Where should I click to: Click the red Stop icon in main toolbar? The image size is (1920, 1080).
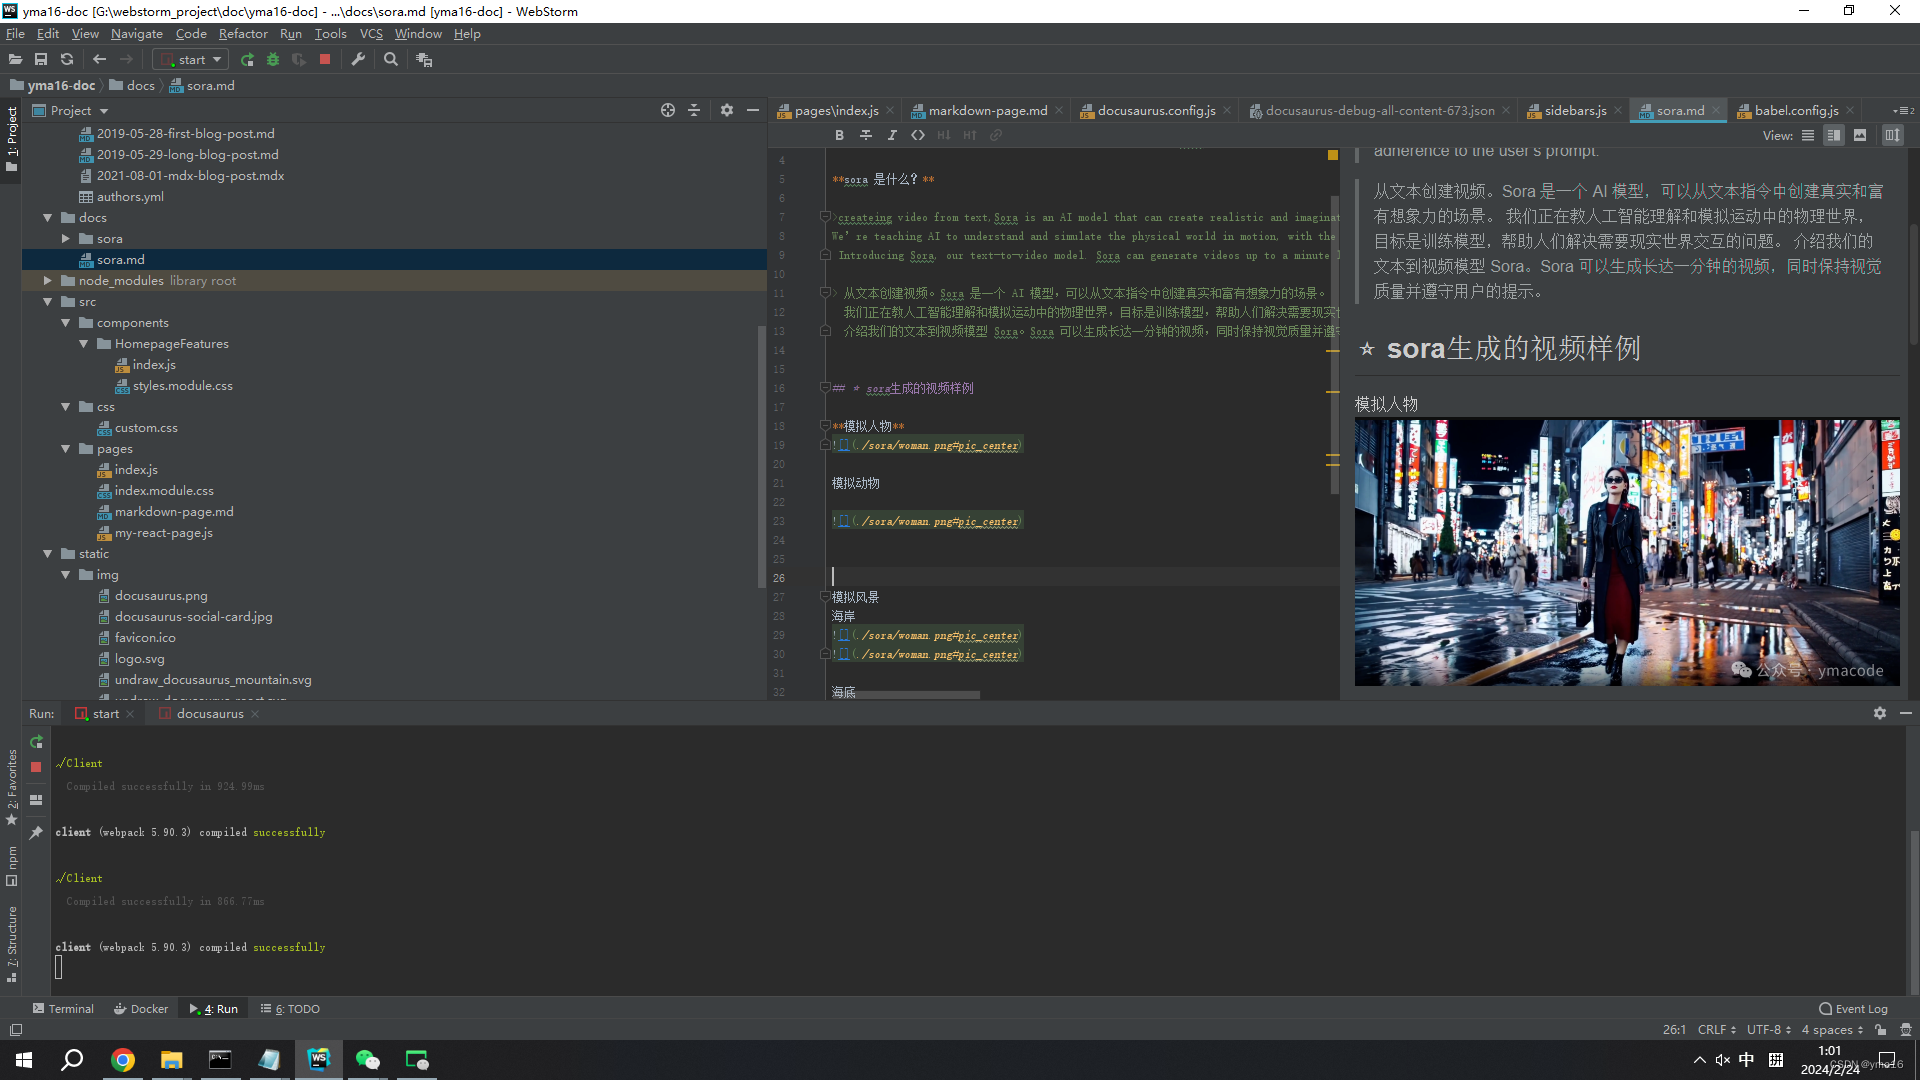pyautogui.click(x=325, y=60)
